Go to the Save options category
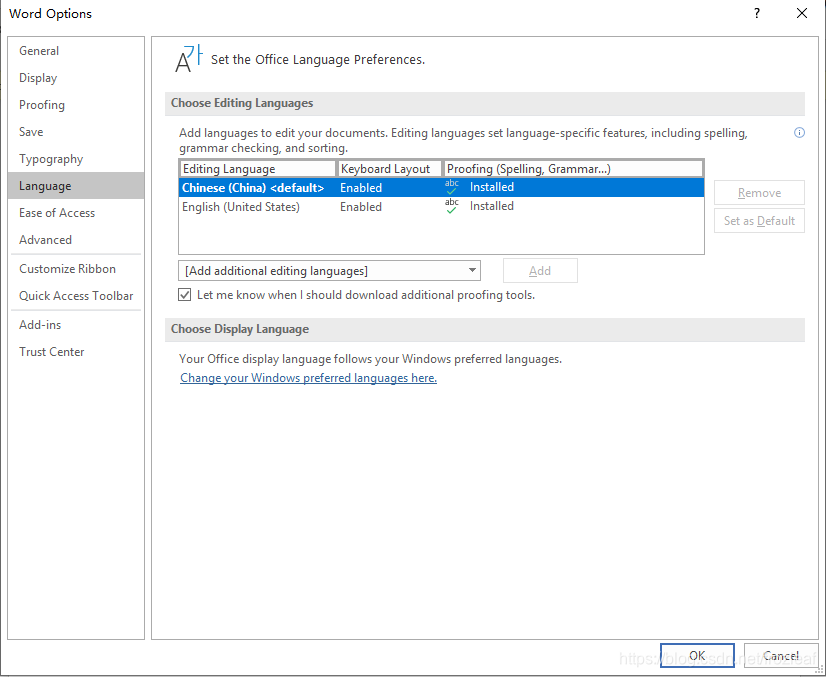 click(76, 132)
